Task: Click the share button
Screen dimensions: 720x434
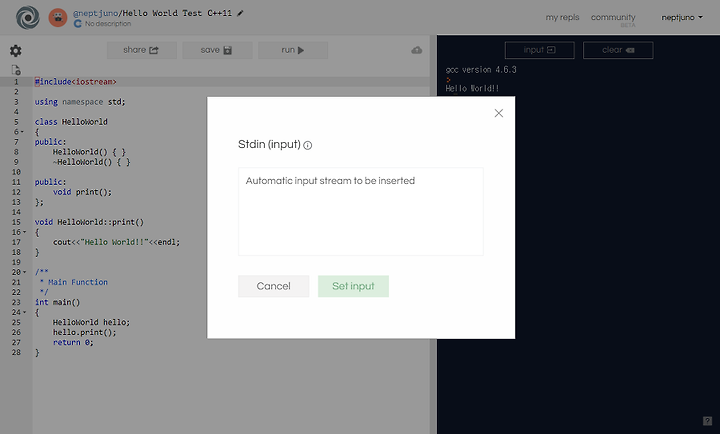Action: pos(141,50)
